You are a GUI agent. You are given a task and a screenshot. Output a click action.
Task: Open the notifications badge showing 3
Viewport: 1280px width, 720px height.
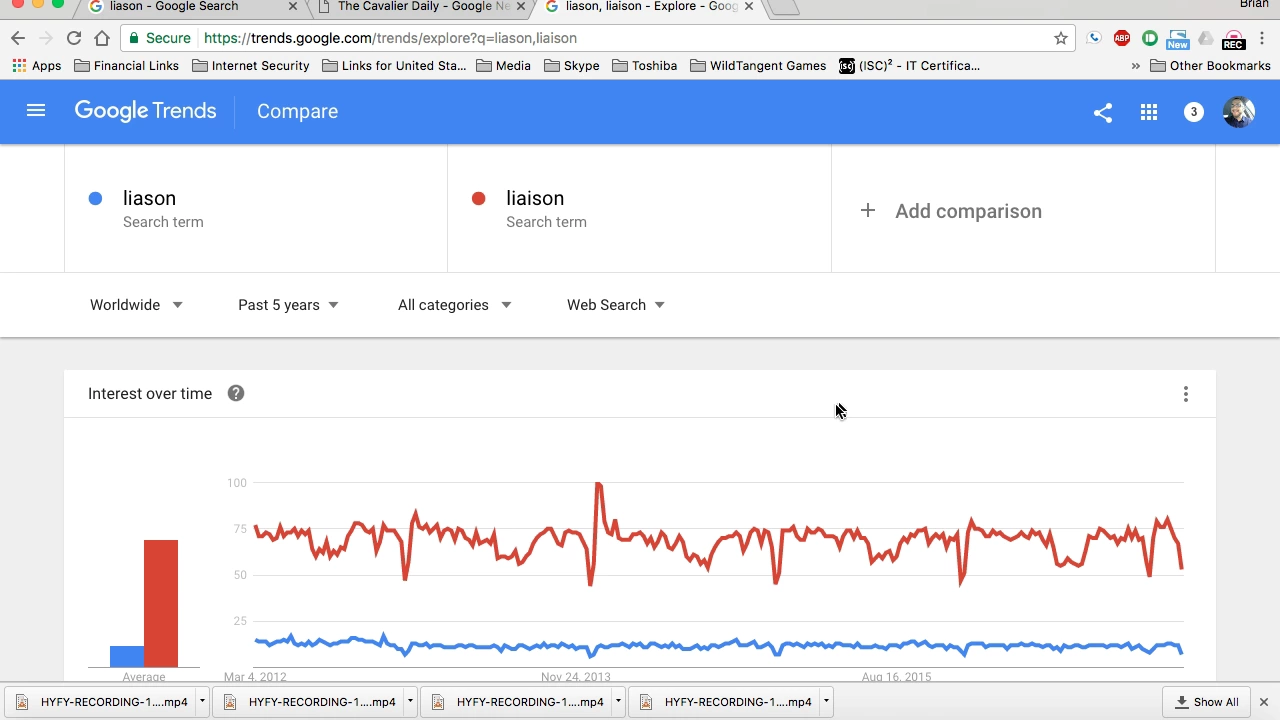1193,112
